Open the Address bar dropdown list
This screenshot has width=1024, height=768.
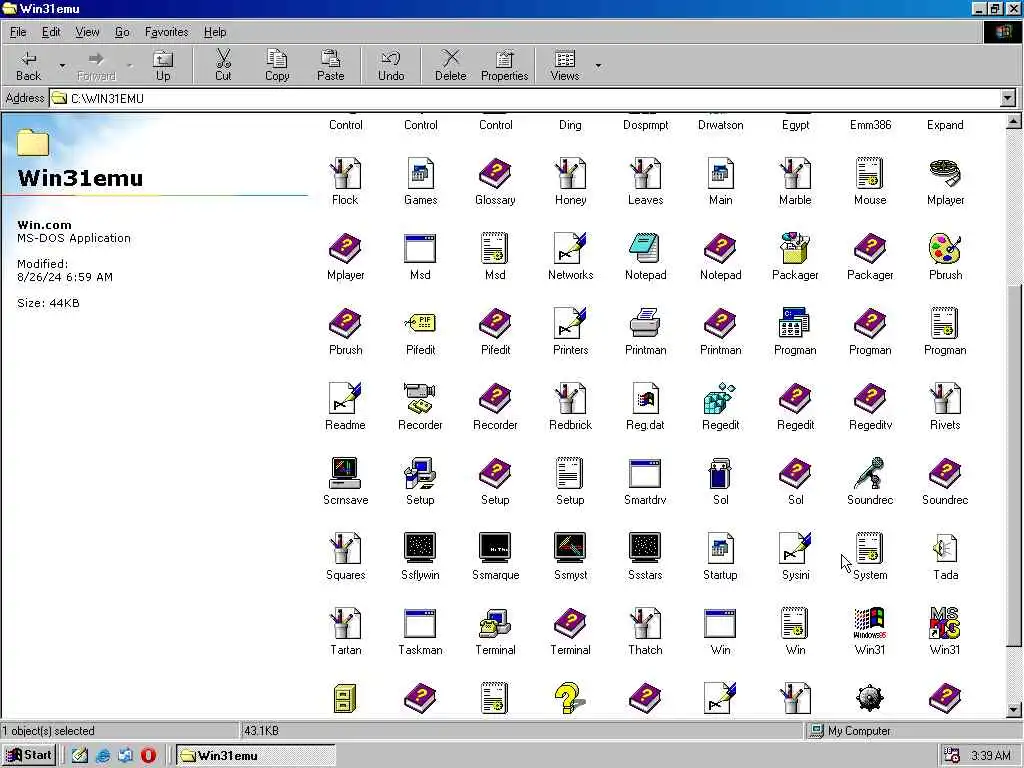1008,99
